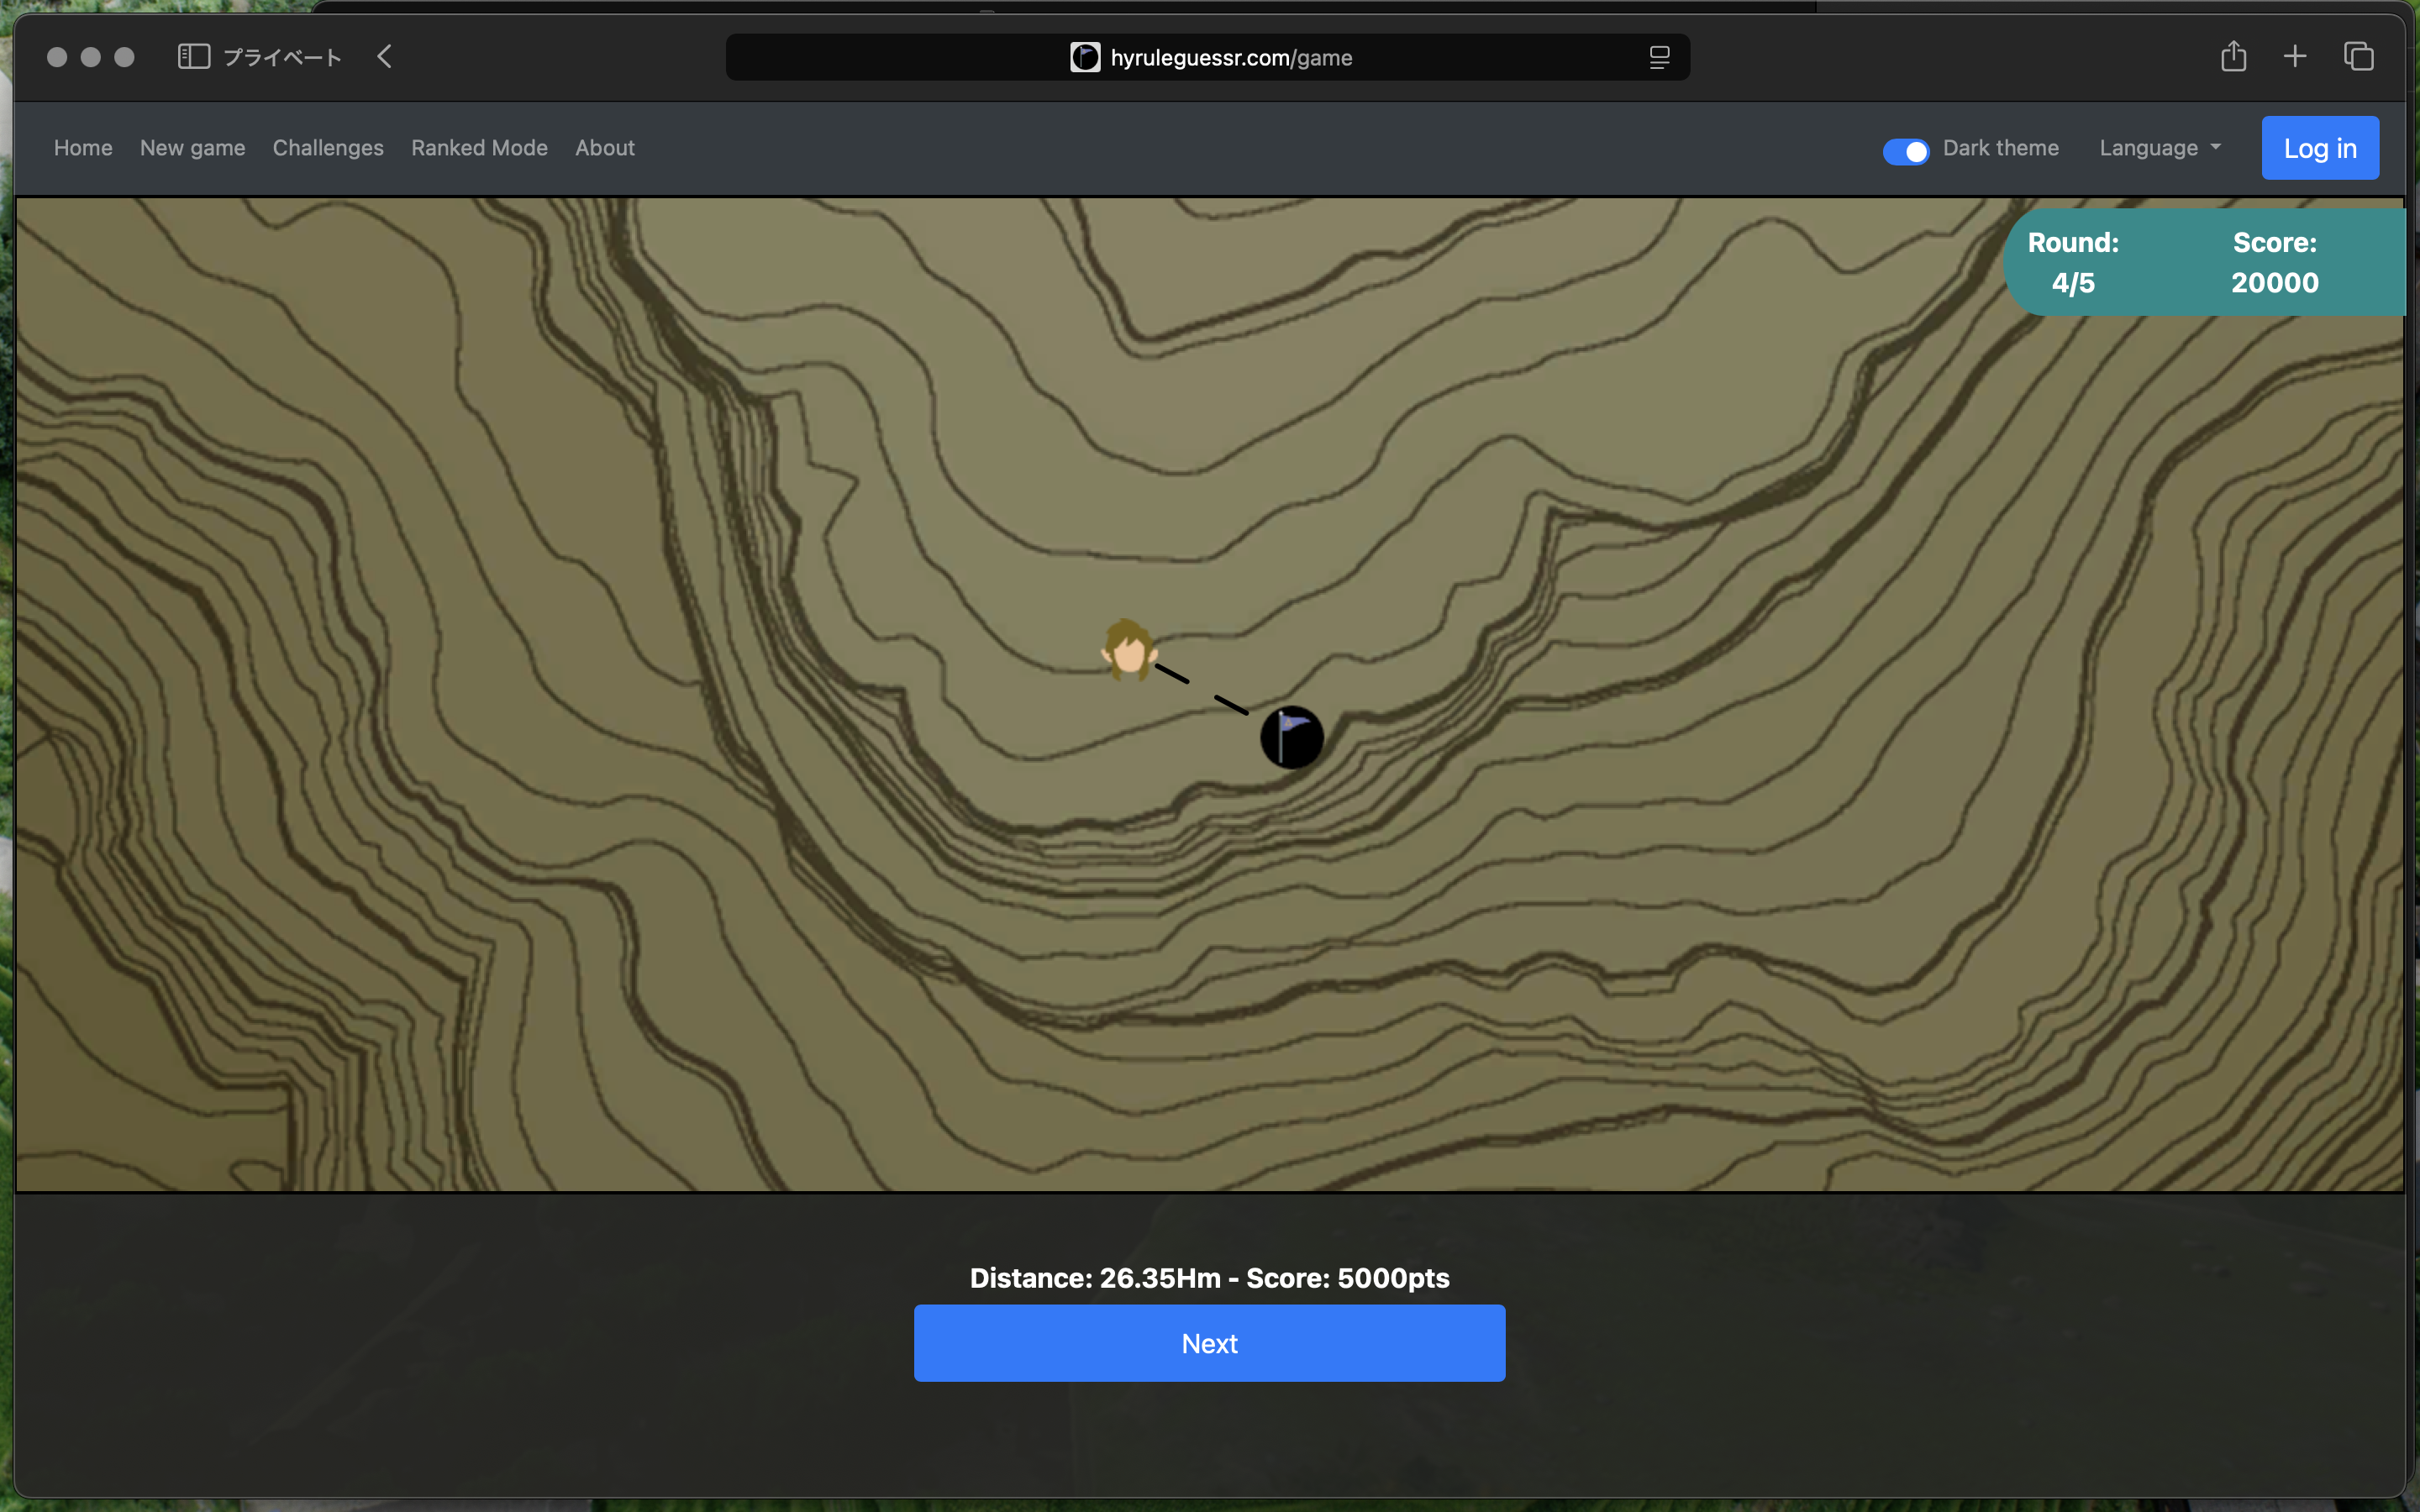Navigate to Home link

83,148
